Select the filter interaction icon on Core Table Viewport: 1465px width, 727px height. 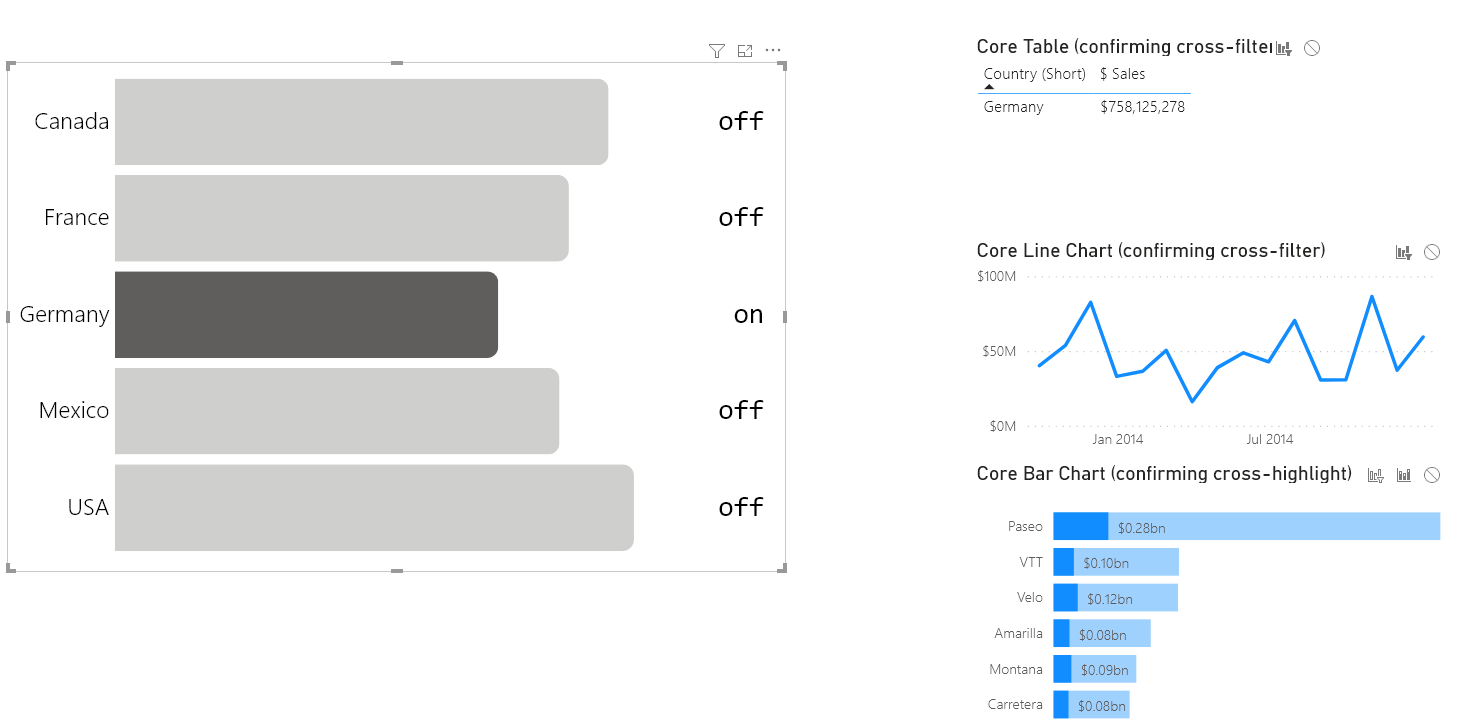click(x=1283, y=47)
